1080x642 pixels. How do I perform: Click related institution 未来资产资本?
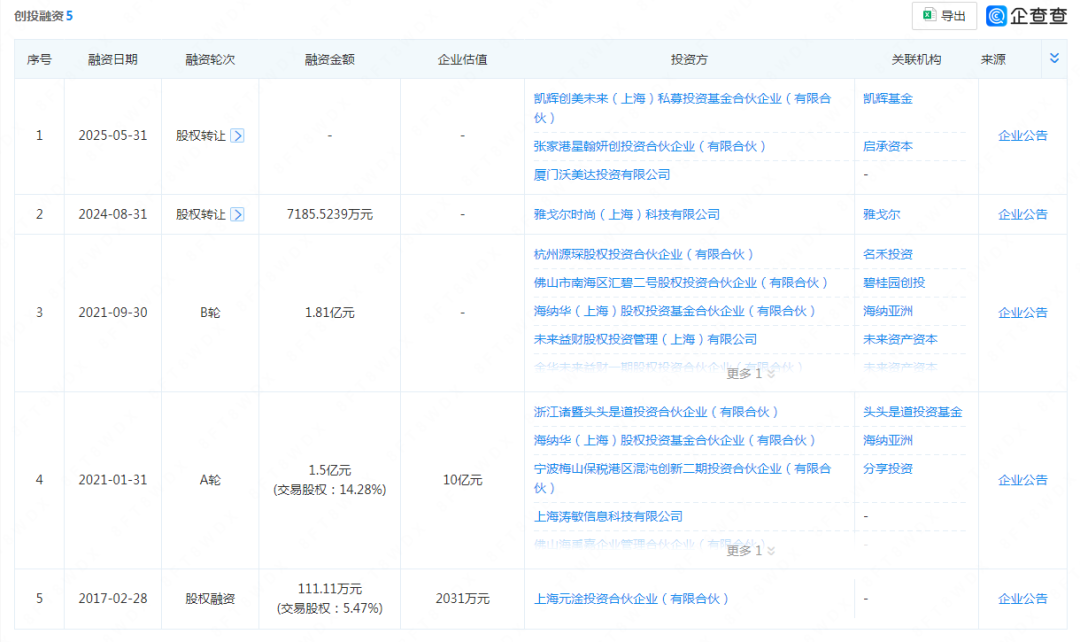click(900, 339)
